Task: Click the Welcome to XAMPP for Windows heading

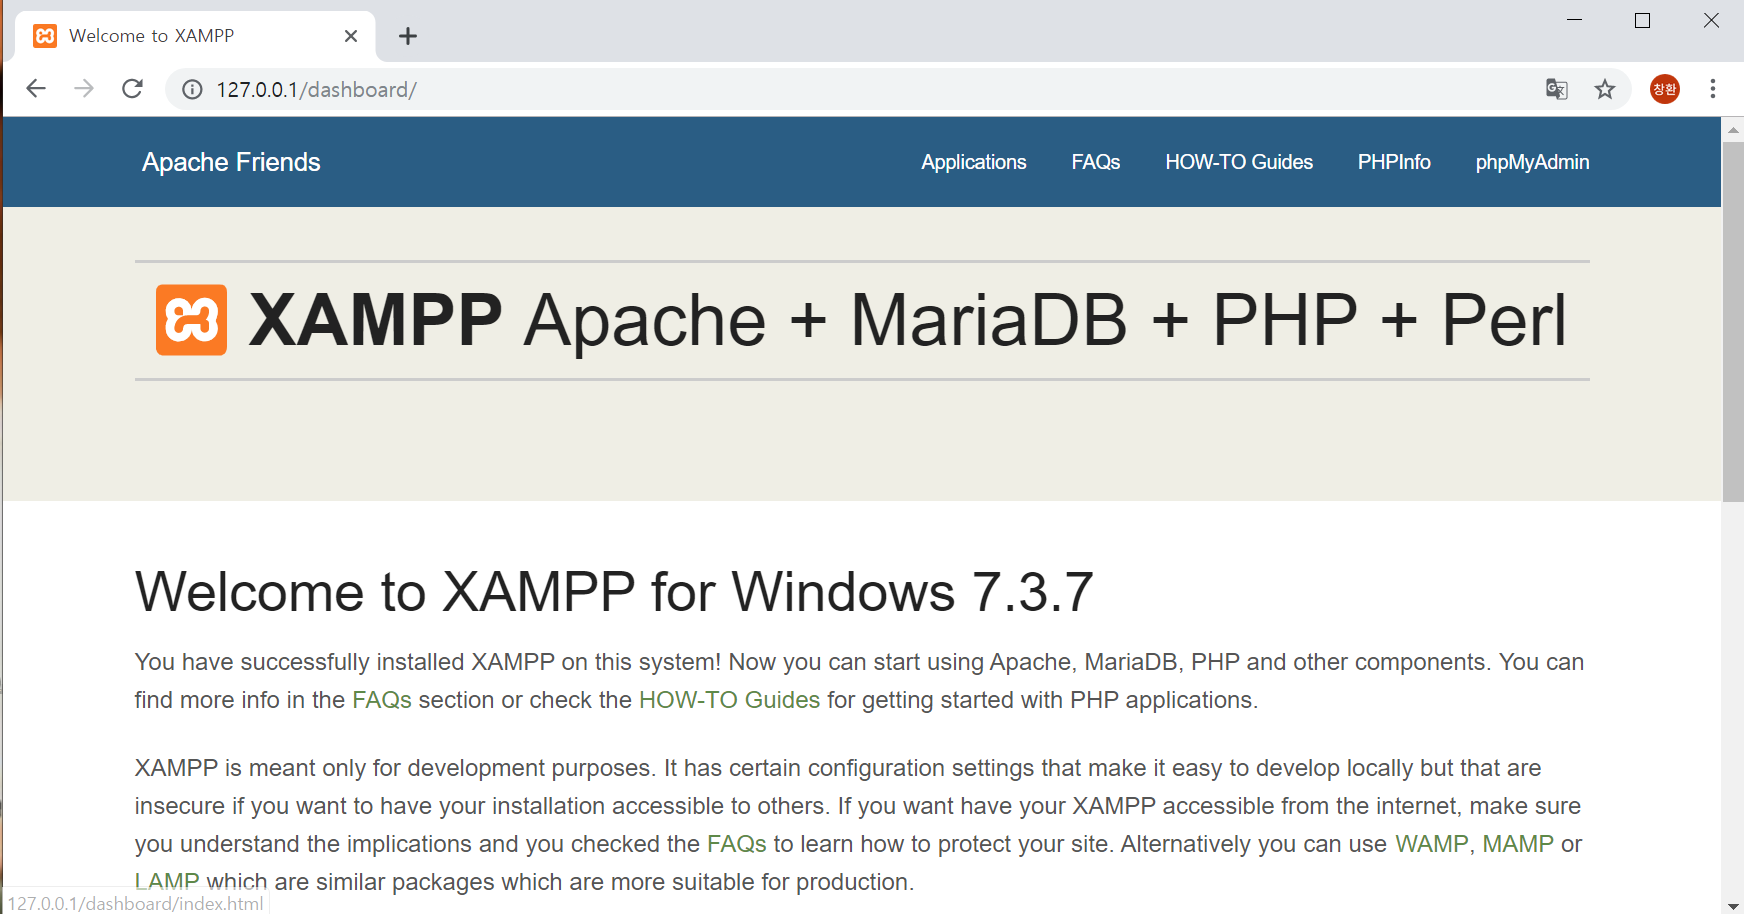Action: 614,592
